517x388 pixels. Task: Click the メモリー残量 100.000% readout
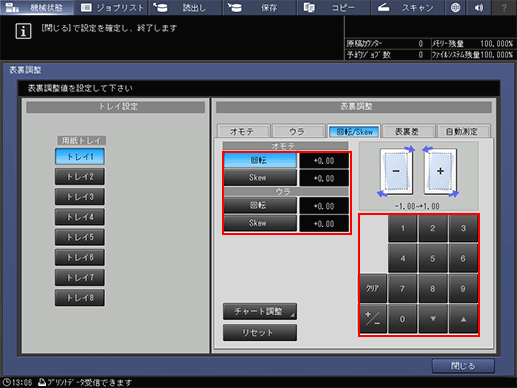[x=472, y=44]
